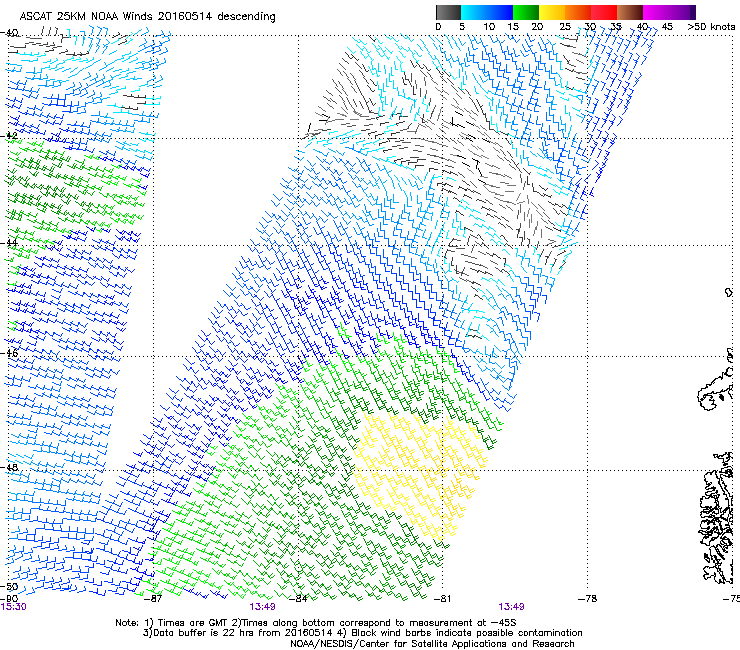Click the >50 knots legend label
Viewport: 740px width, 650px height.
point(711,27)
